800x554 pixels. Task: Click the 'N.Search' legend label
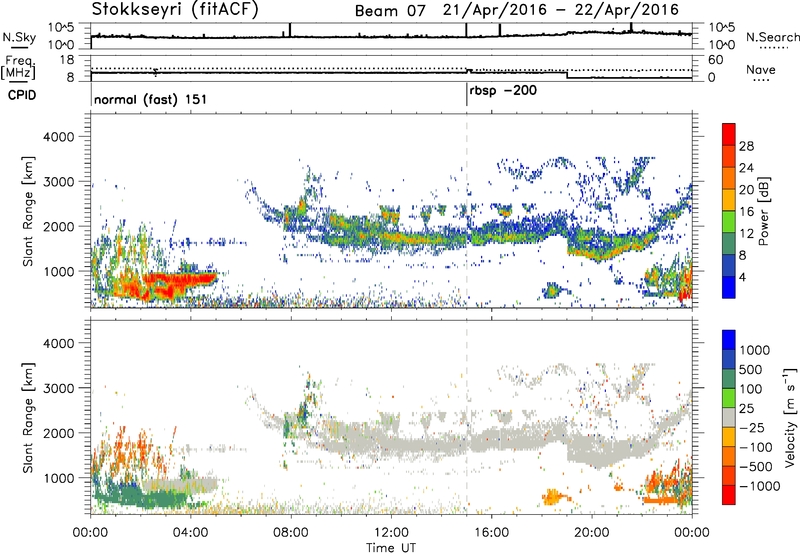pos(772,37)
